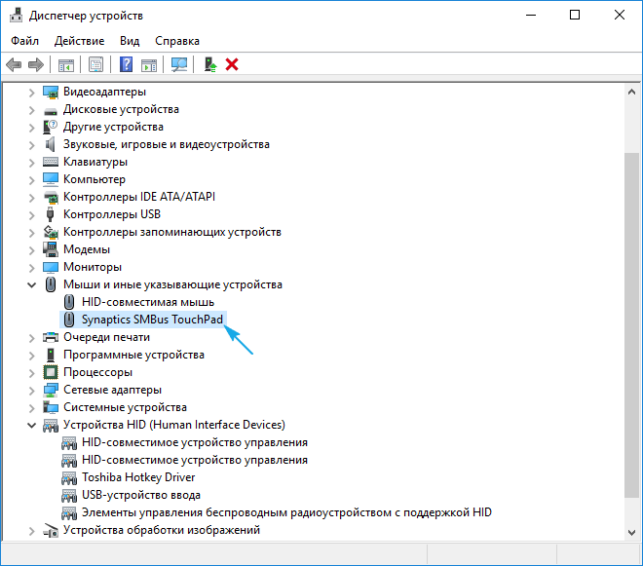This screenshot has width=643, height=566.
Task: Click the mouse icon of HID-совместимая мышь
Action: (69, 302)
